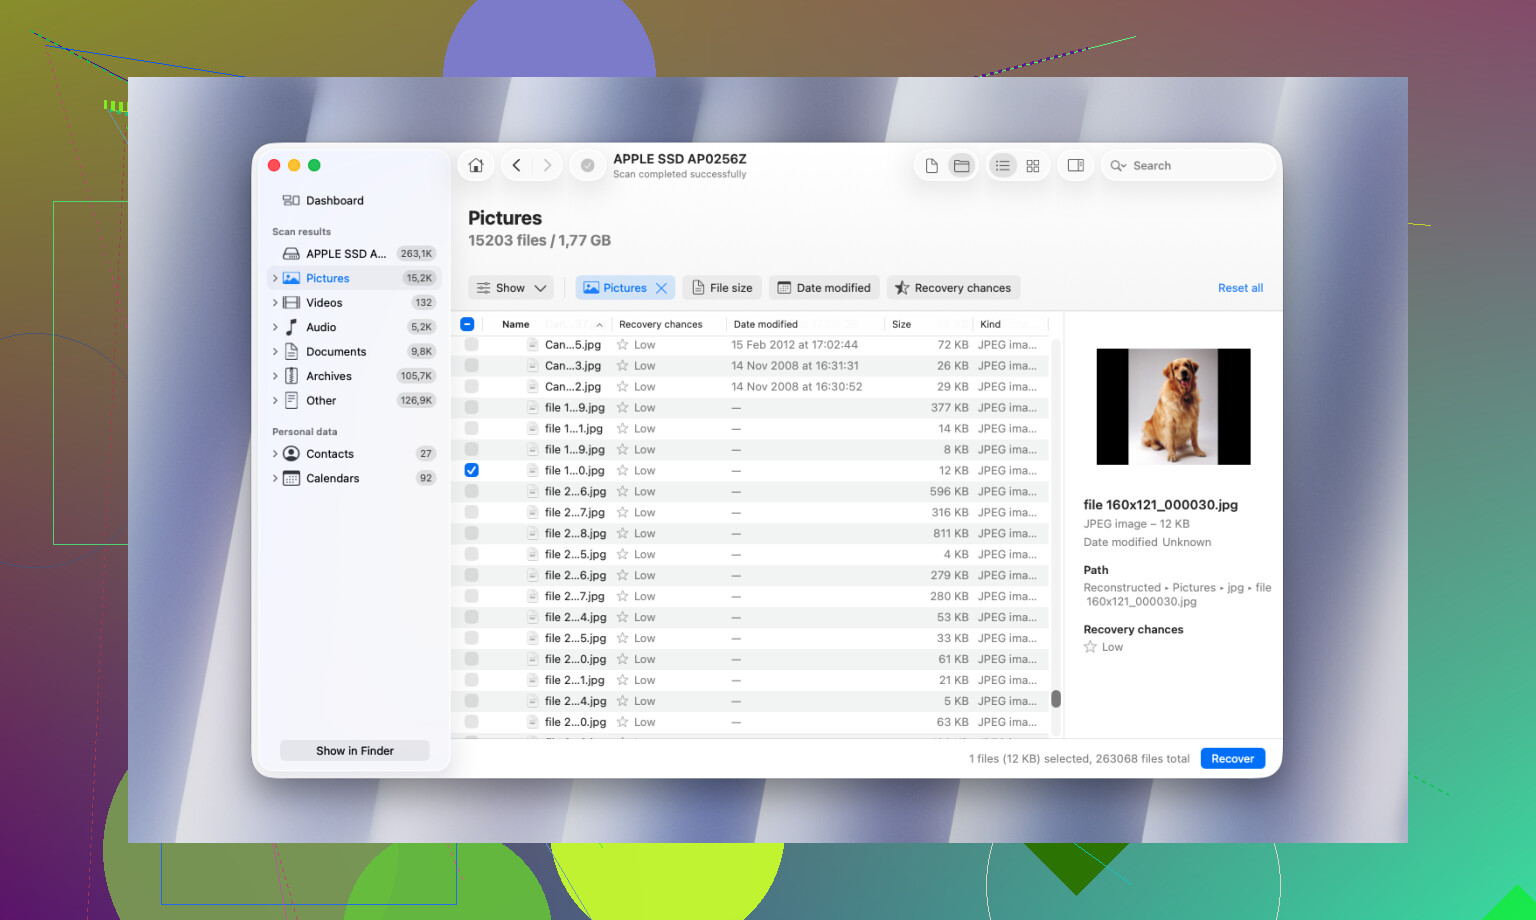This screenshot has width=1536, height=920.
Task: Expand Archives tree chevron
Action: pos(275,376)
